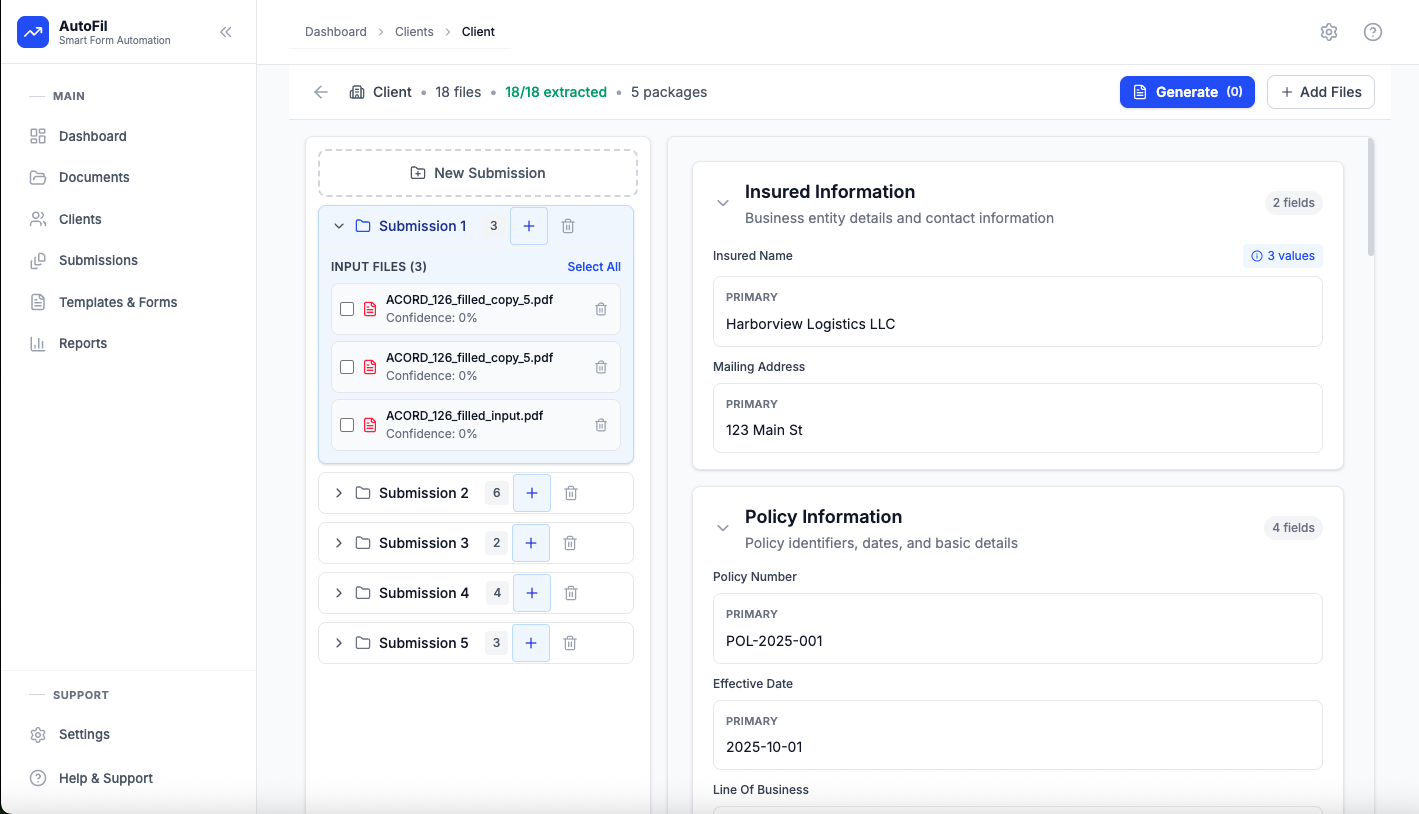Check the ACORD_126_filled_input.pdf checkbox

(x=347, y=424)
